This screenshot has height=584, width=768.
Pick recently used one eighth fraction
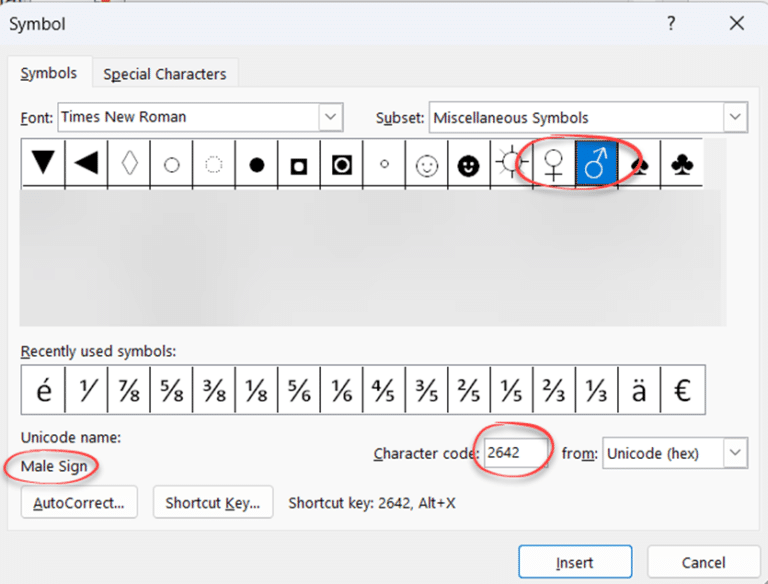click(x=257, y=390)
